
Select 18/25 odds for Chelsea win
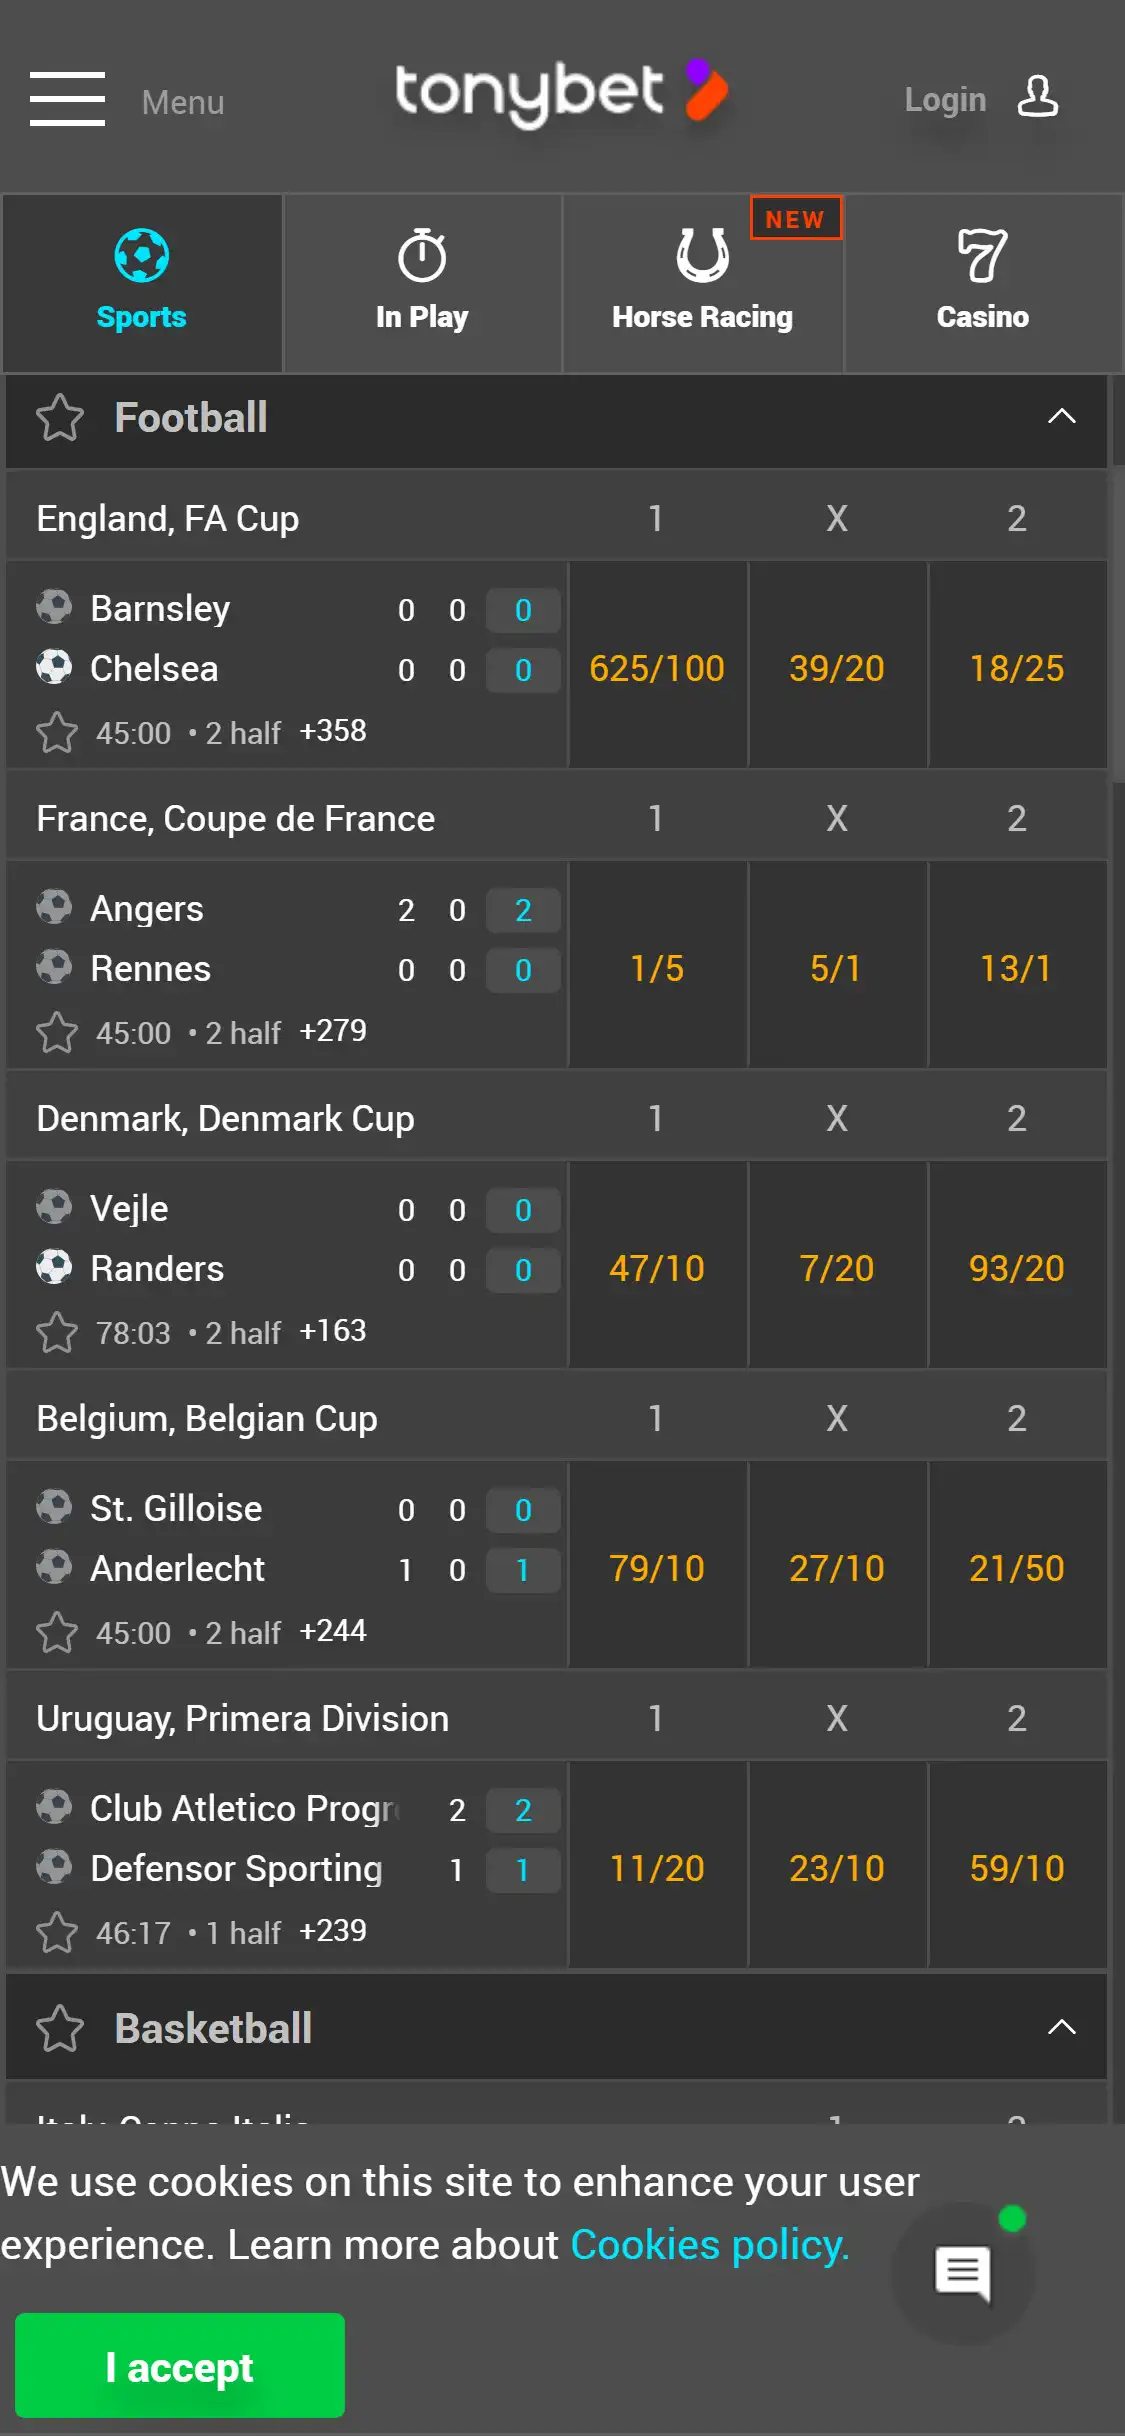tap(1016, 668)
